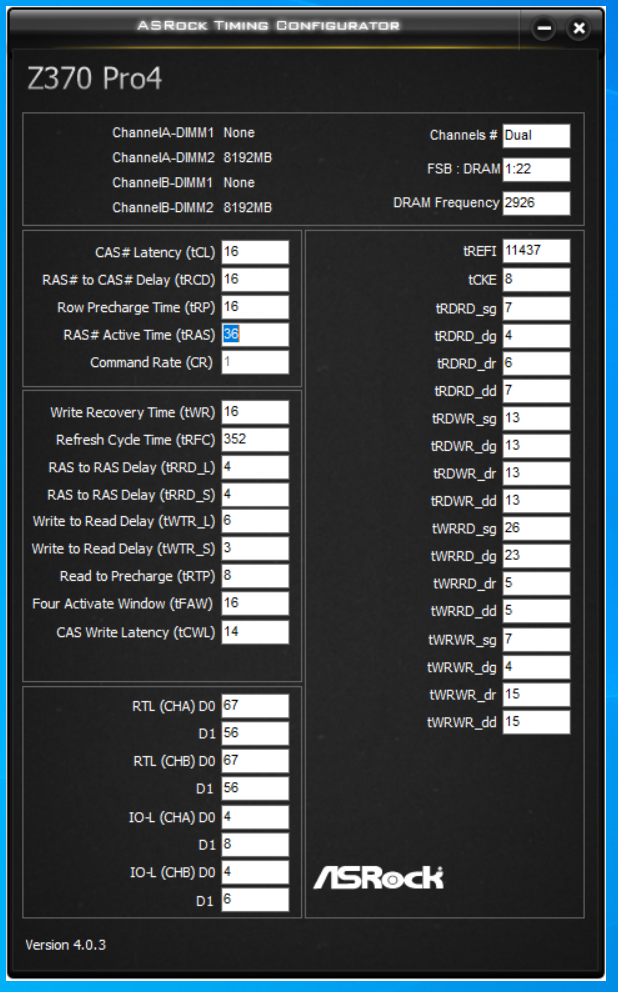Select the tWRRD_dg field showing 23
The width and height of the screenshot is (618, 992).
(x=536, y=556)
